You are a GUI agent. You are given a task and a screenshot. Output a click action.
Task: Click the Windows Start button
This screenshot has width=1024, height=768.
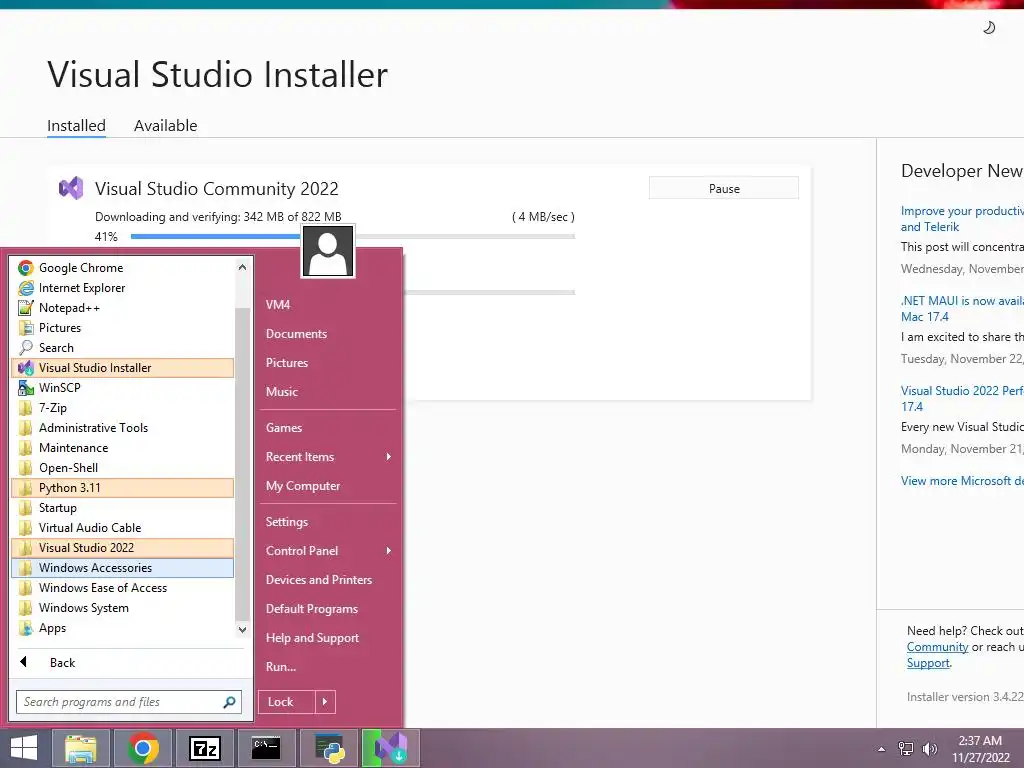click(24, 748)
